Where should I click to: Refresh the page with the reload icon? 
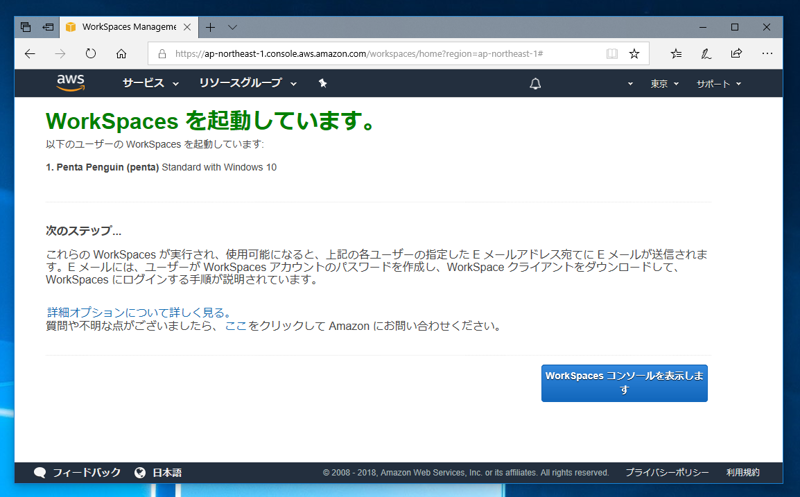click(90, 54)
